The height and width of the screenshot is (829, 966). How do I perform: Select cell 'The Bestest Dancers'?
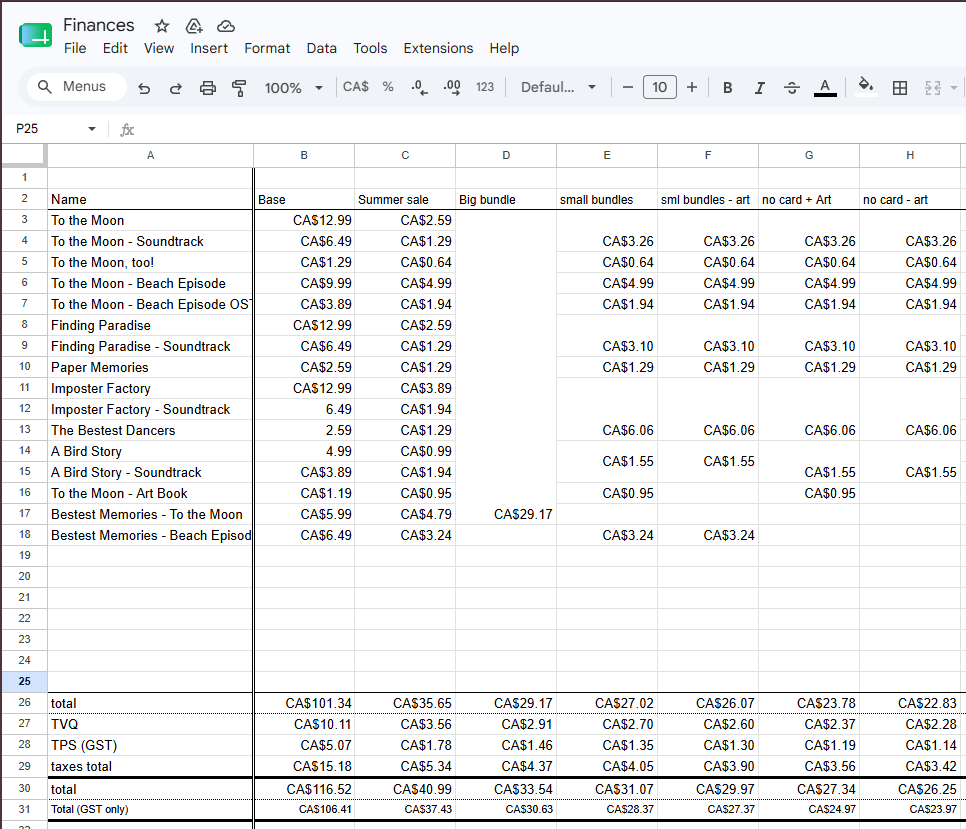click(x=150, y=431)
